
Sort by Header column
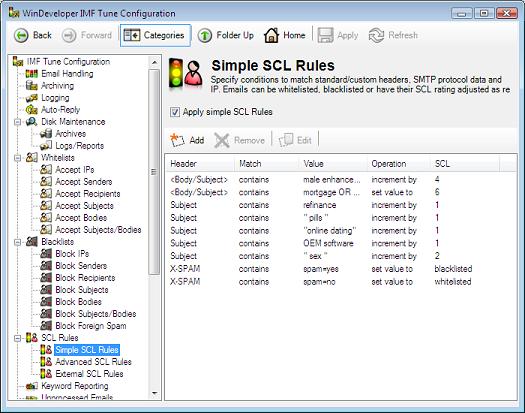200,164
